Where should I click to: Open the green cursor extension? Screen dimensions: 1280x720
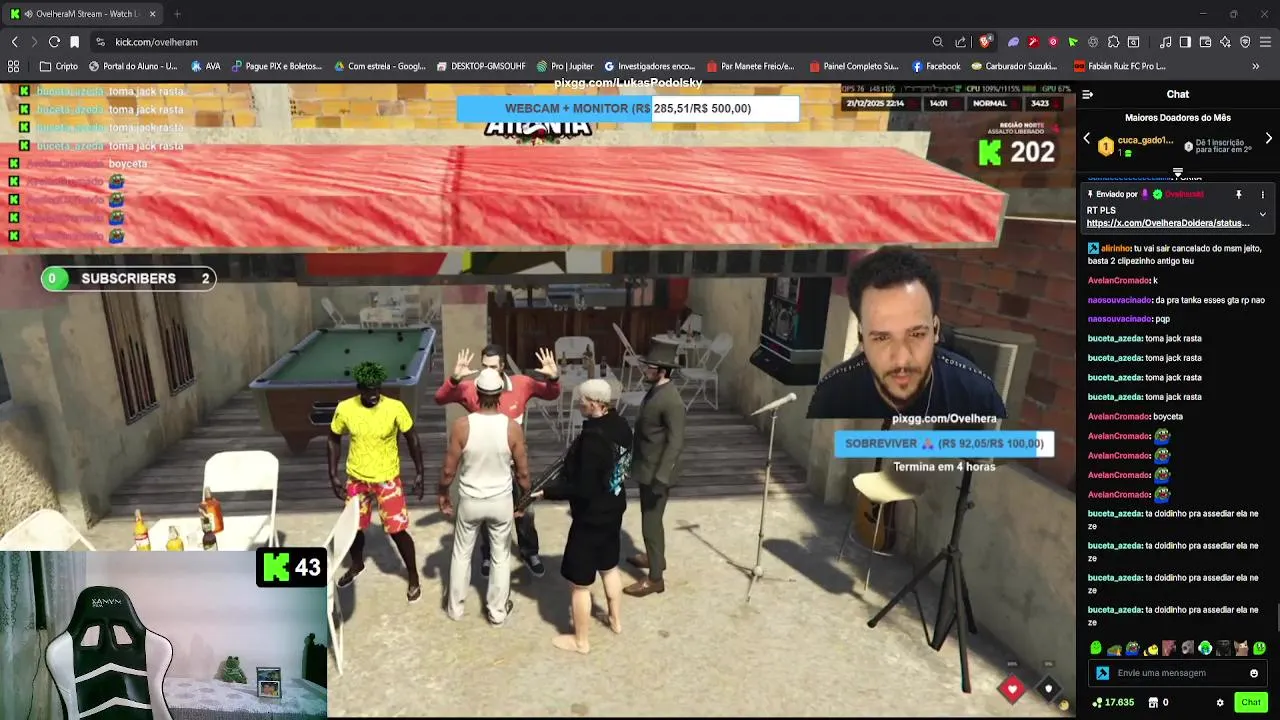pyautogui.click(x=1073, y=42)
